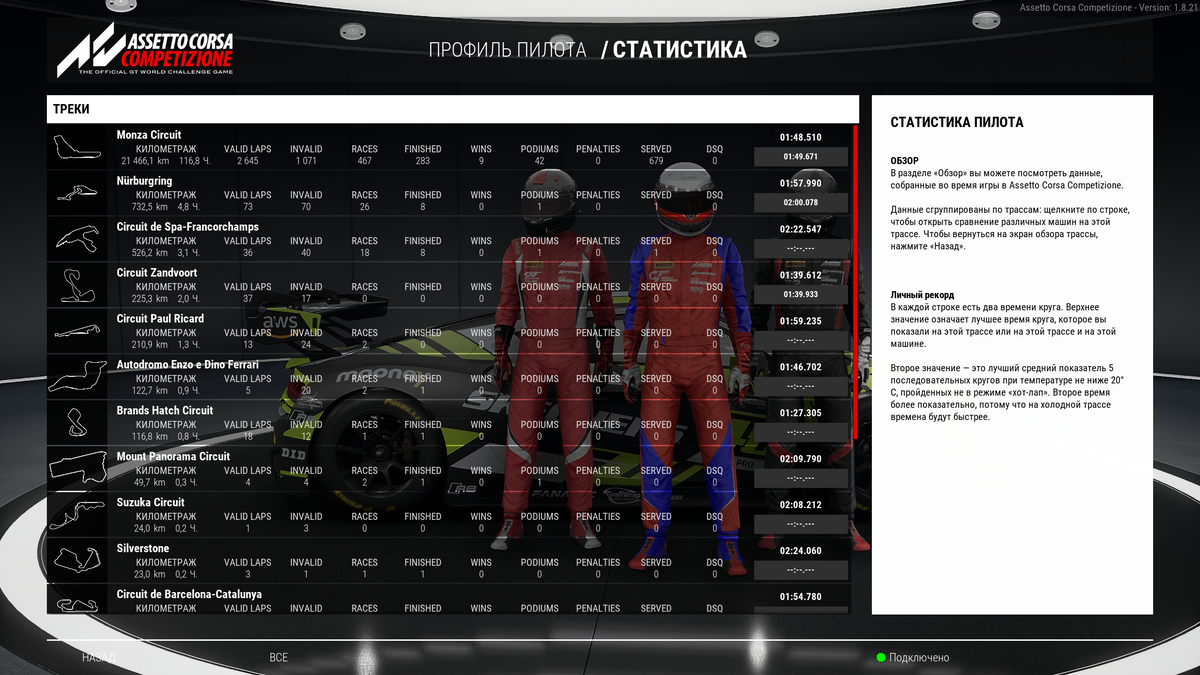Click Paul Ricard best lap 01:59.235

800,321
